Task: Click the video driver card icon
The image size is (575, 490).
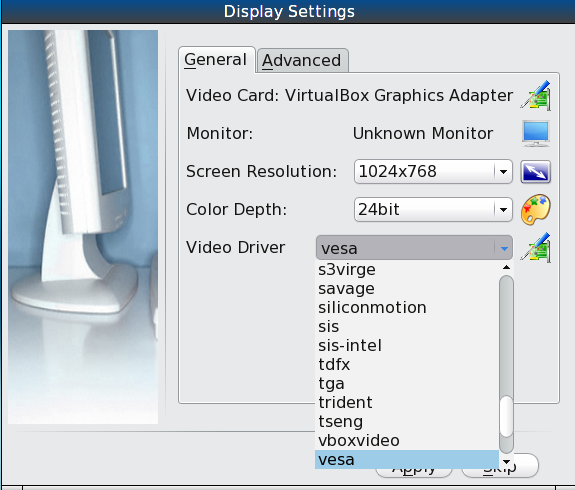Action: tap(536, 248)
